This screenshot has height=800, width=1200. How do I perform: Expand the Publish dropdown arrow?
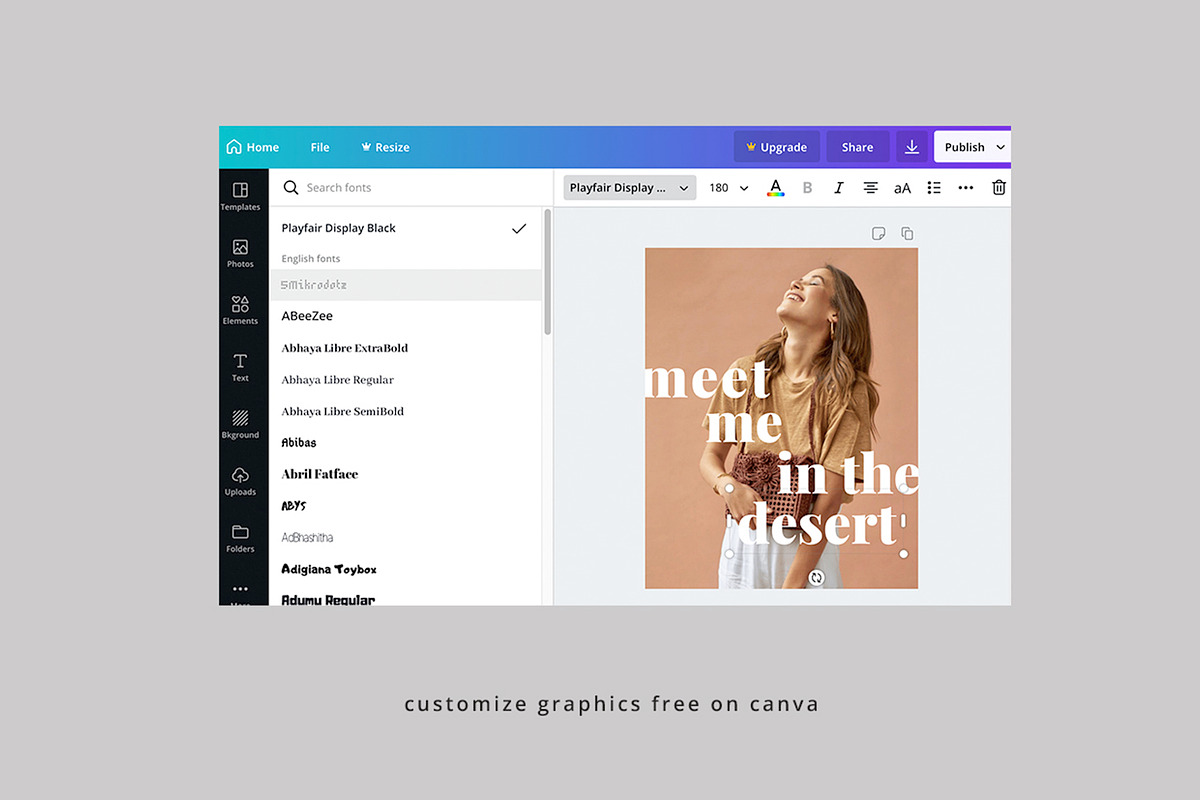pos(1001,147)
